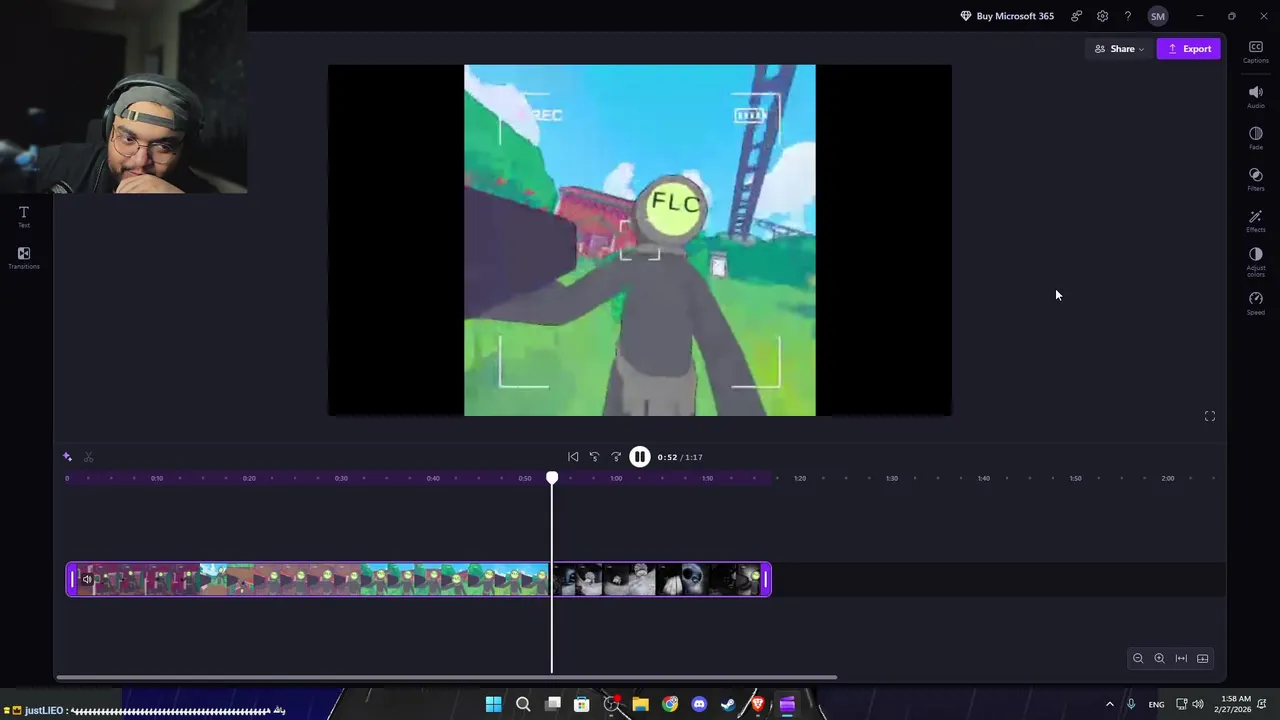
Task: Click the video preview canvas
Action: point(640,240)
